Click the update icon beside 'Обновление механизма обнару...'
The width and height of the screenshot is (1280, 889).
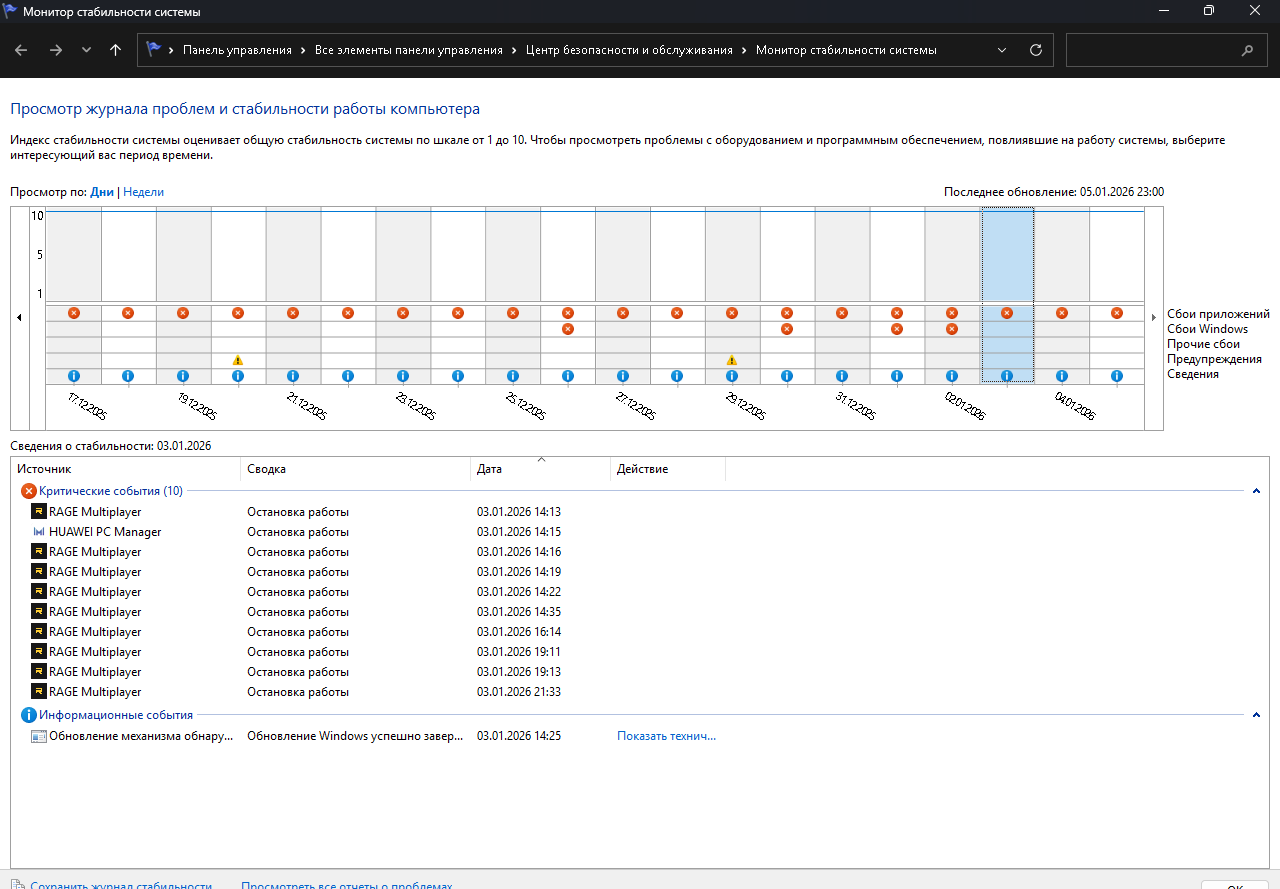pos(39,736)
